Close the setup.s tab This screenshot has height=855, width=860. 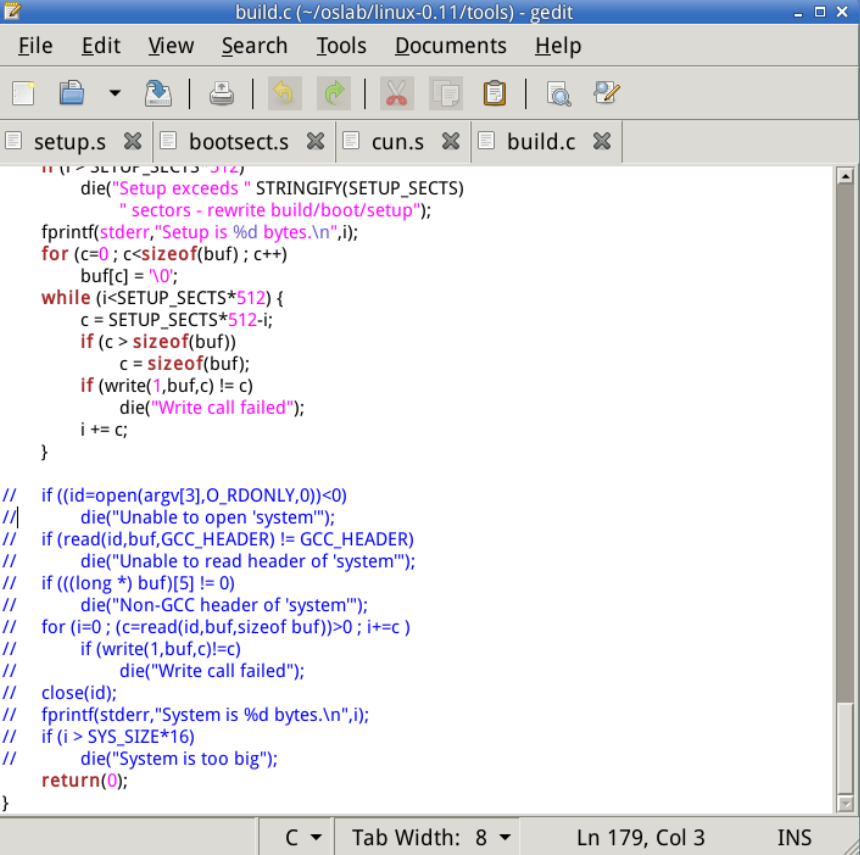point(132,141)
